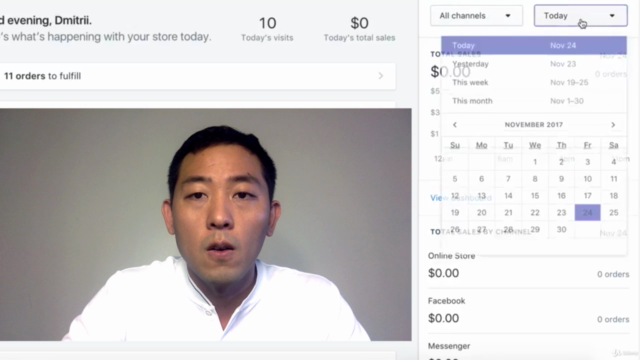Viewport: 640px width, 360px height.
Task: Pick November 18 in the calendar
Action: [613, 196]
